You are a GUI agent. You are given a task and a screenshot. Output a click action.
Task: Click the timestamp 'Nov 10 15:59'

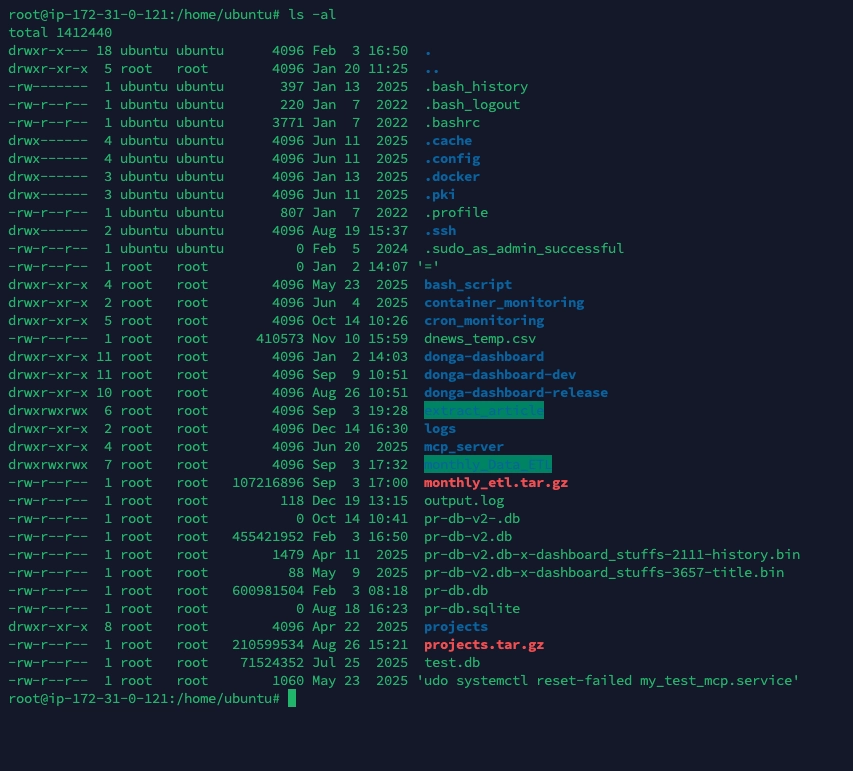click(x=360, y=338)
